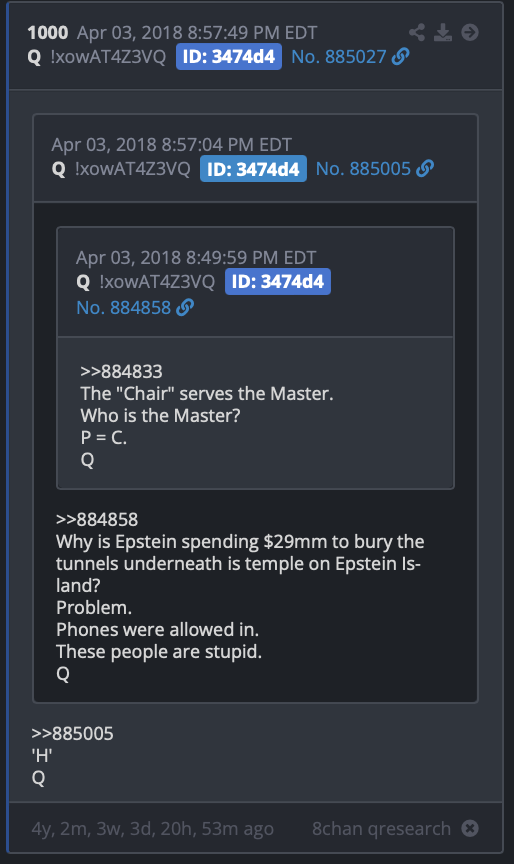Click the >>884833 reply reference
Viewport: 514px width, 864px height.
point(121,371)
